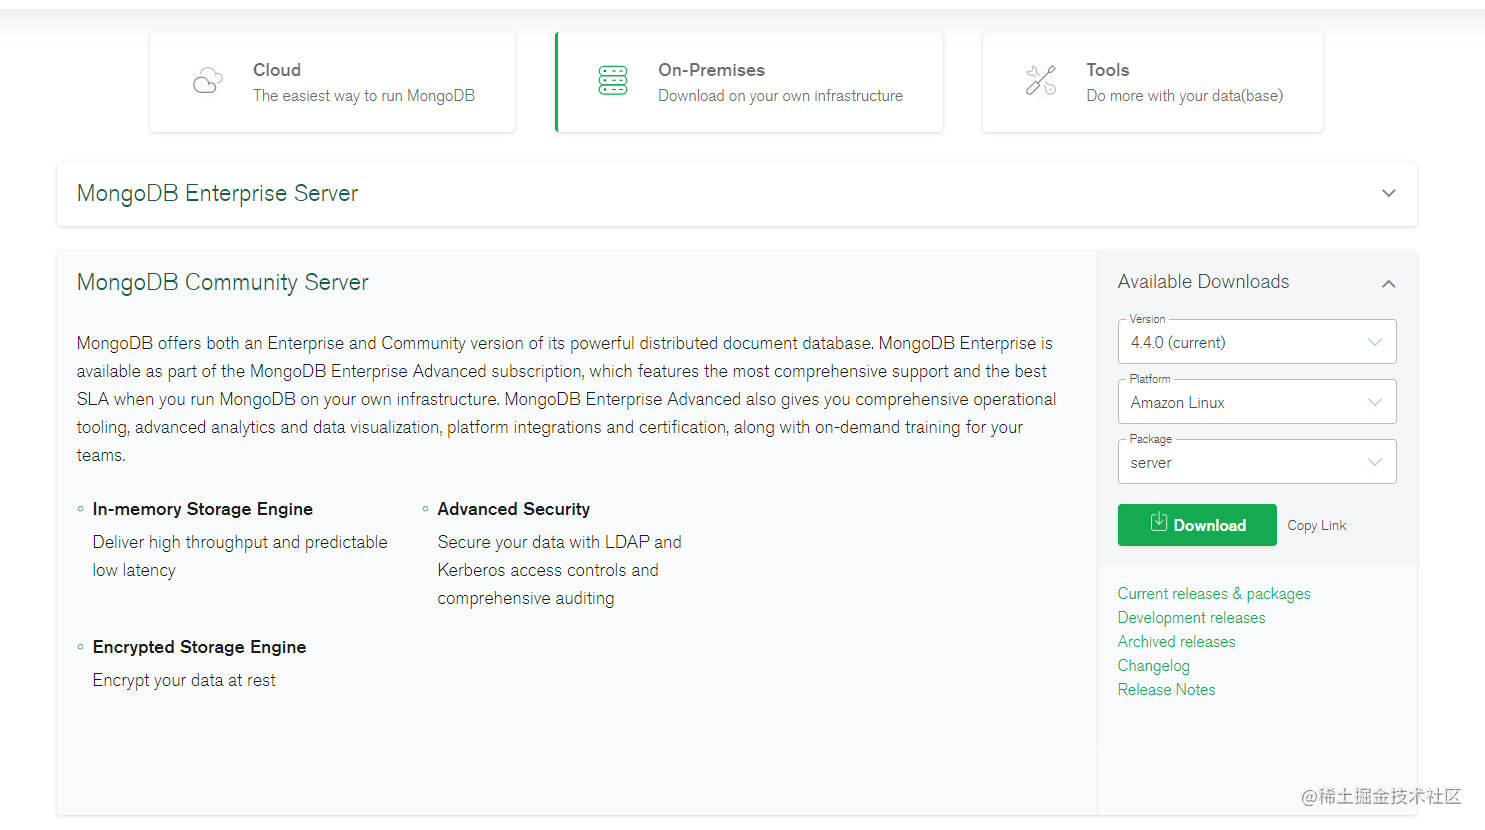Click the Cloud icon
The image size is (1485, 830).
[208, 81]
